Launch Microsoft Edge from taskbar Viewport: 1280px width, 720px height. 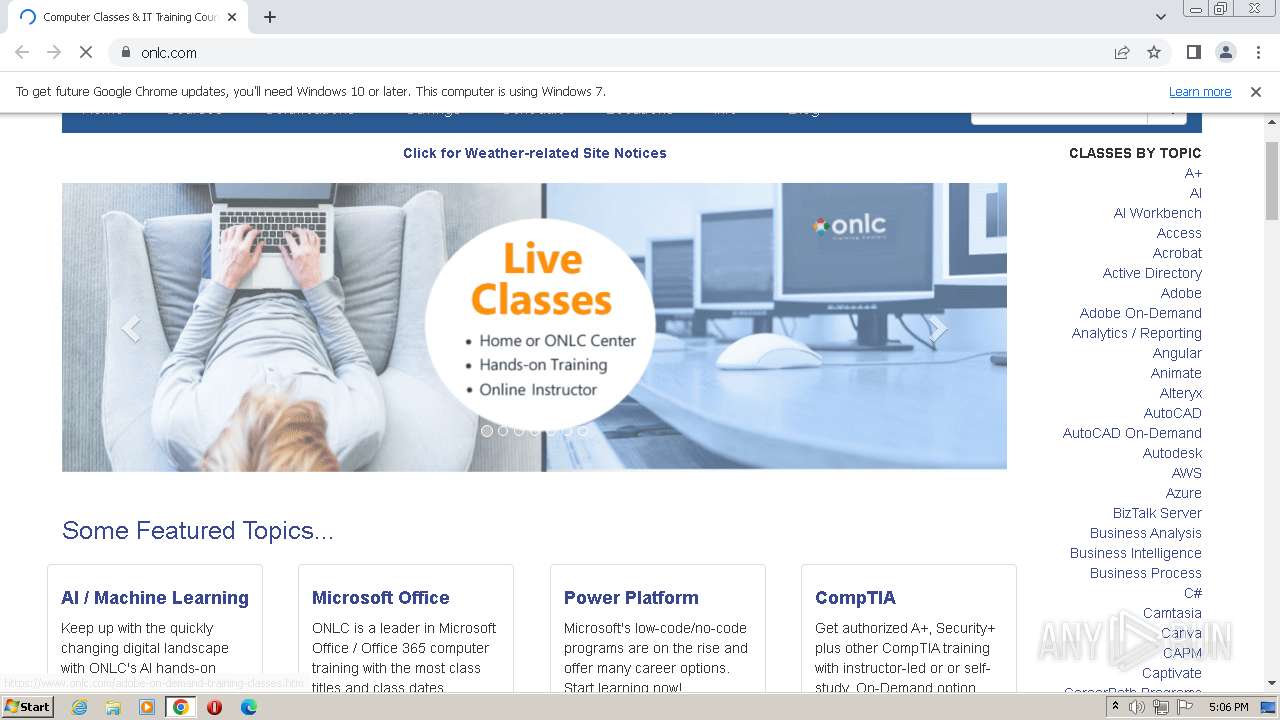coord(248,707)
